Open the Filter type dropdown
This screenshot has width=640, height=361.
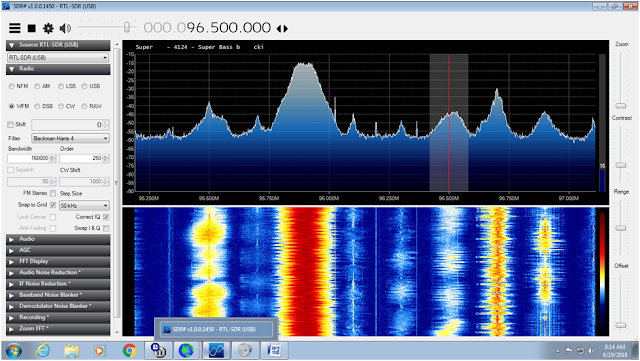71,138
